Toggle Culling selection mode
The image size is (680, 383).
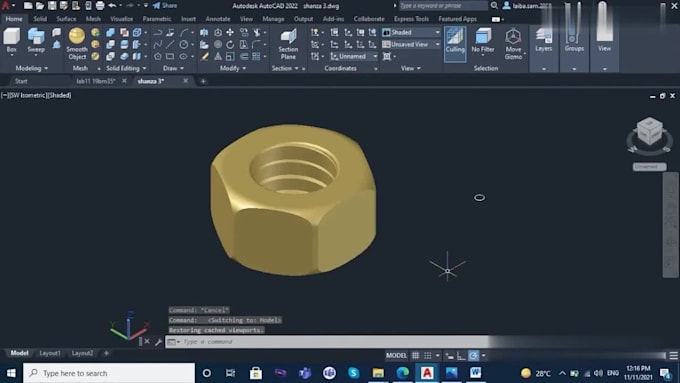click(x=455, y=43)
